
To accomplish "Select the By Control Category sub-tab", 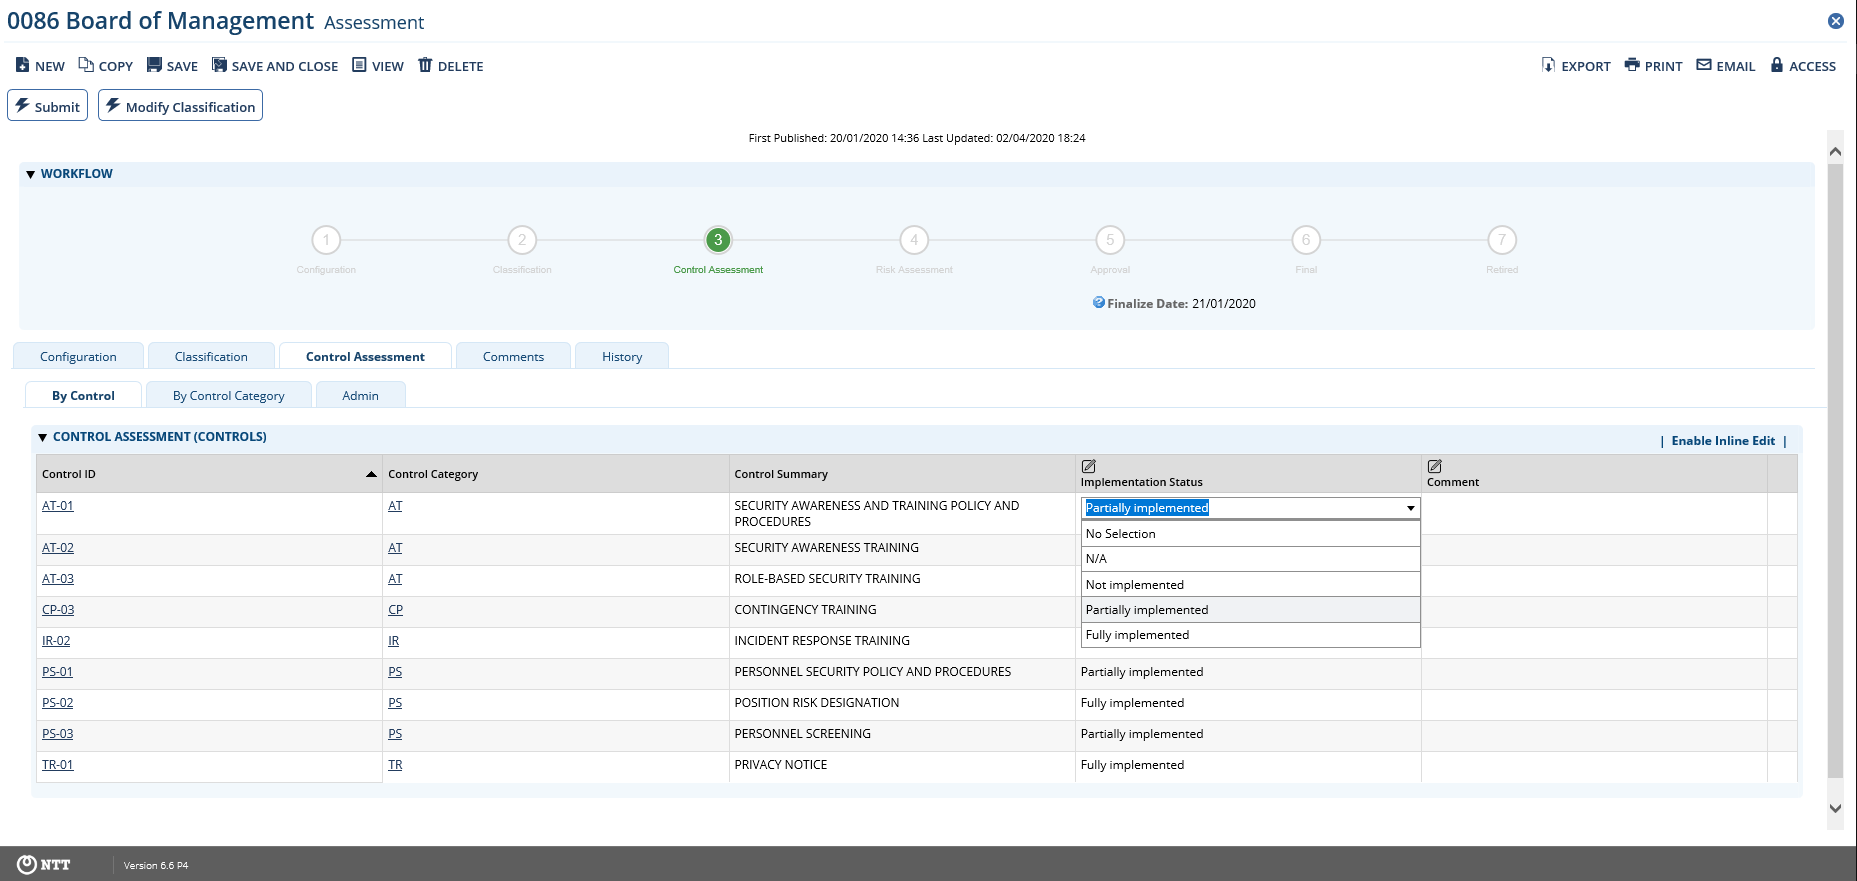I will coord(228,395).
